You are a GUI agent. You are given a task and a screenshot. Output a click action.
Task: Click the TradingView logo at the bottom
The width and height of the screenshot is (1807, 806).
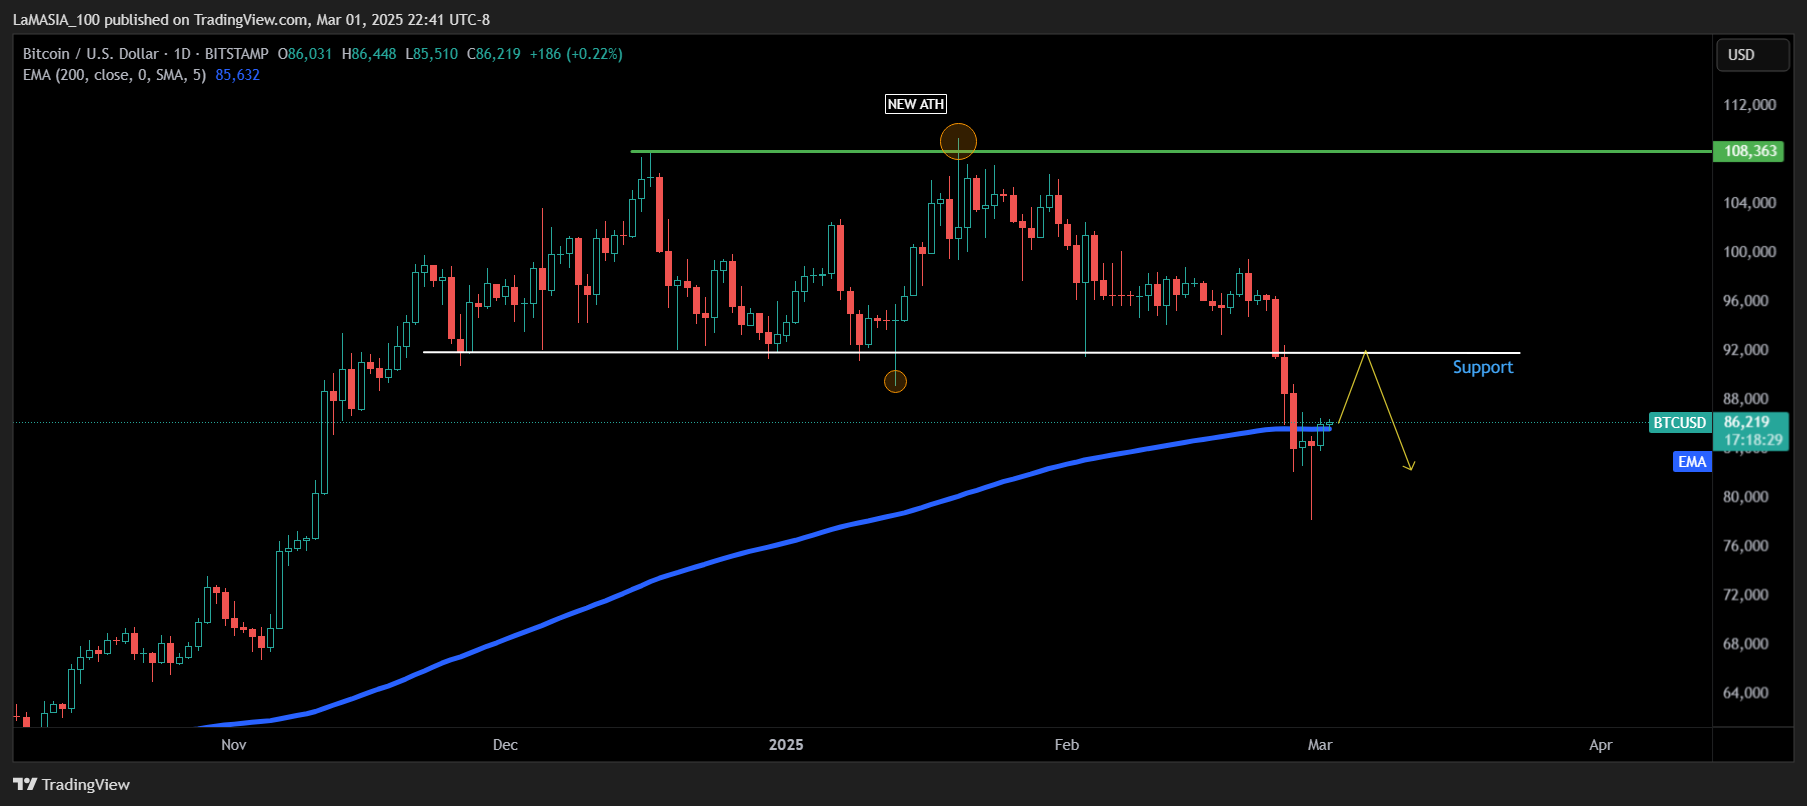coord(71,784)
